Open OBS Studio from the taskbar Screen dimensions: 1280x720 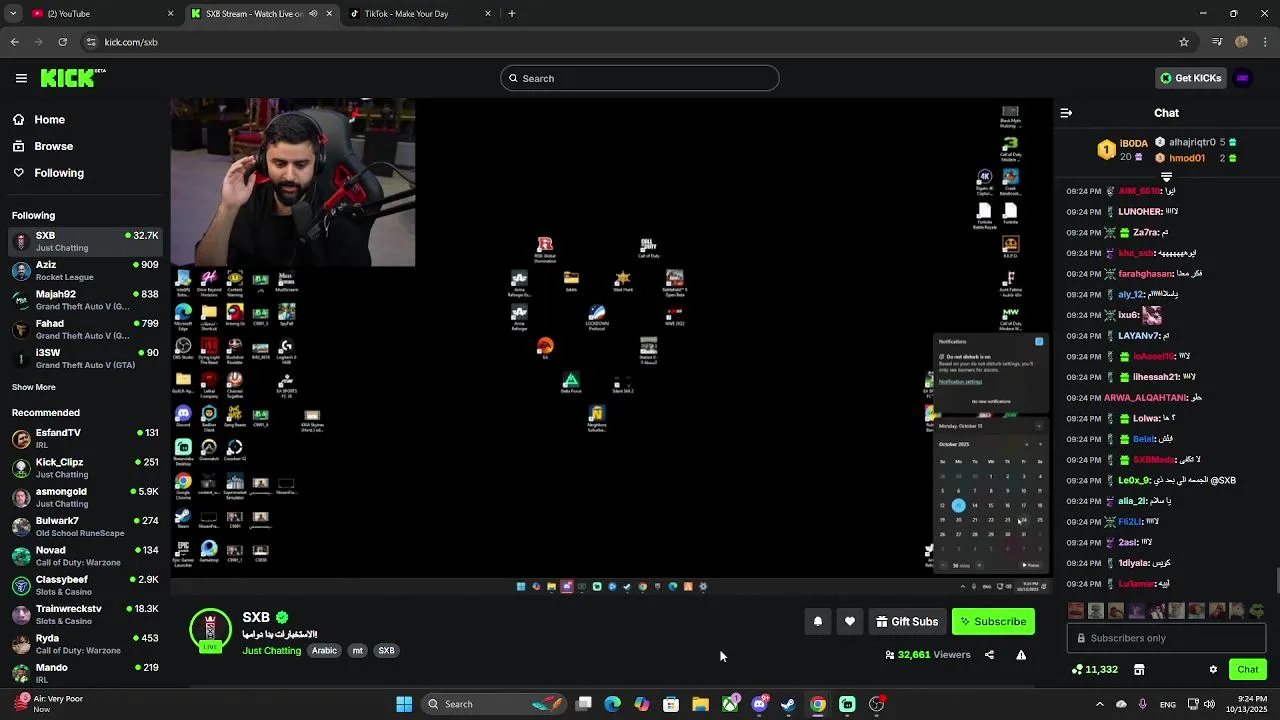pos(877,704)
